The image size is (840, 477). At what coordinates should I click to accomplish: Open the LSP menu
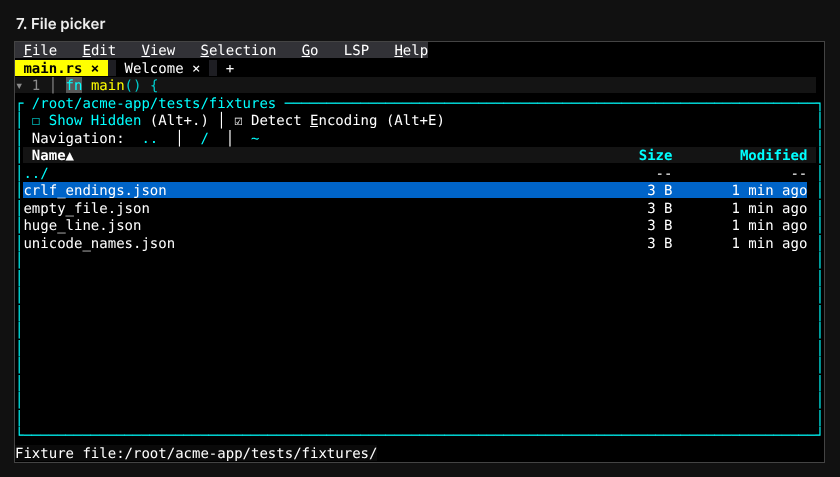[x=356, y=50]
